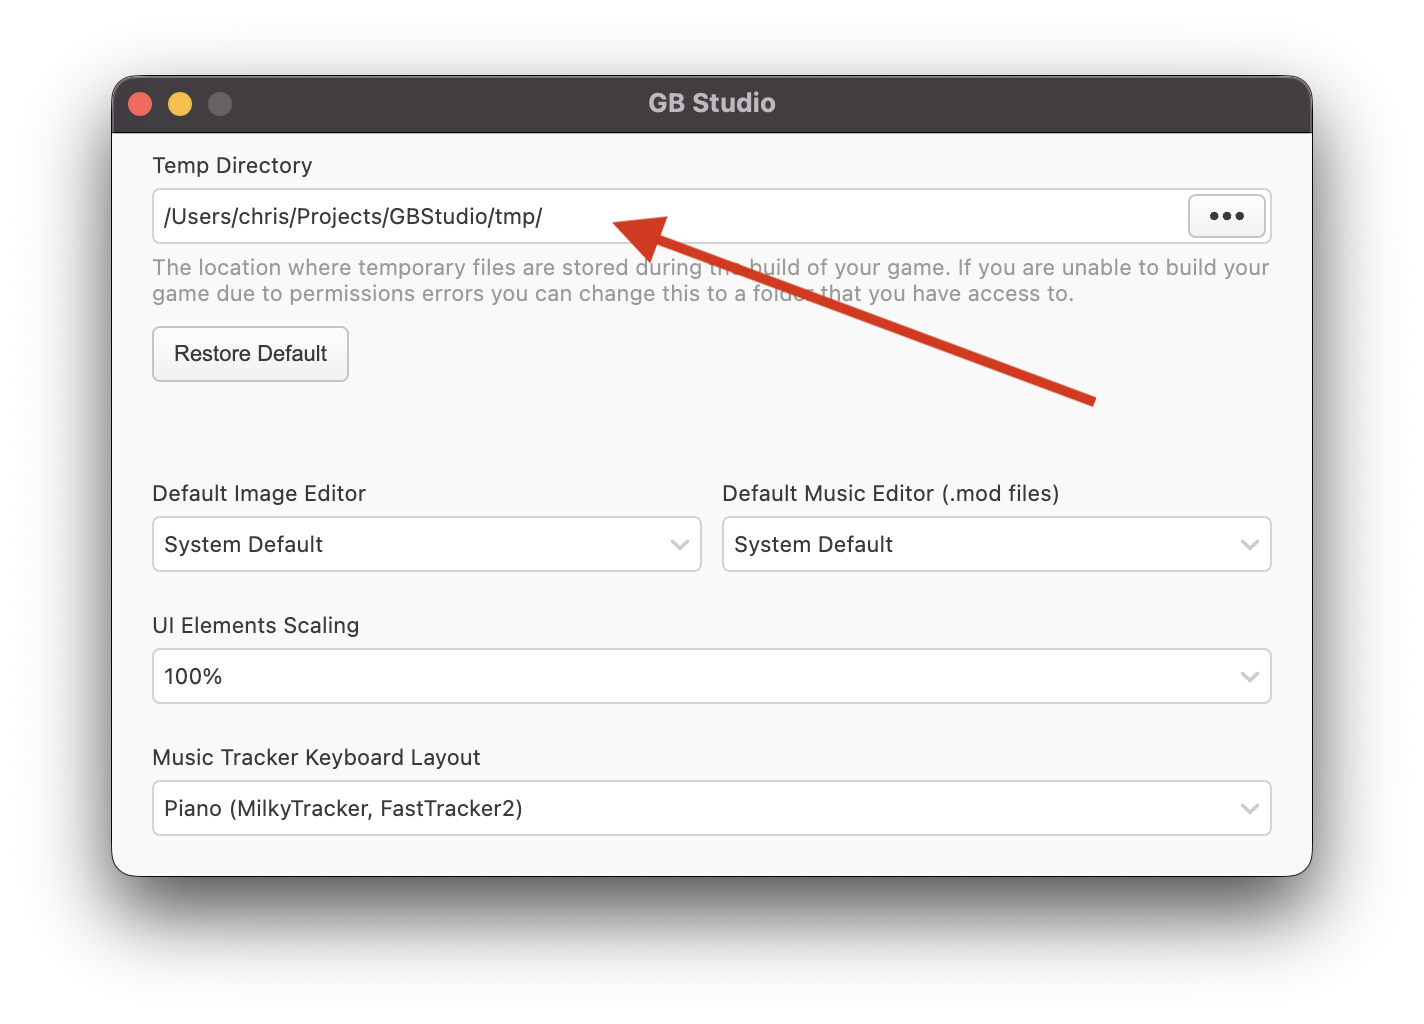The image size is (1424, 1024).
Task: Click the Music Tracker Keyboard Layout label
Action: coord(316,758)
